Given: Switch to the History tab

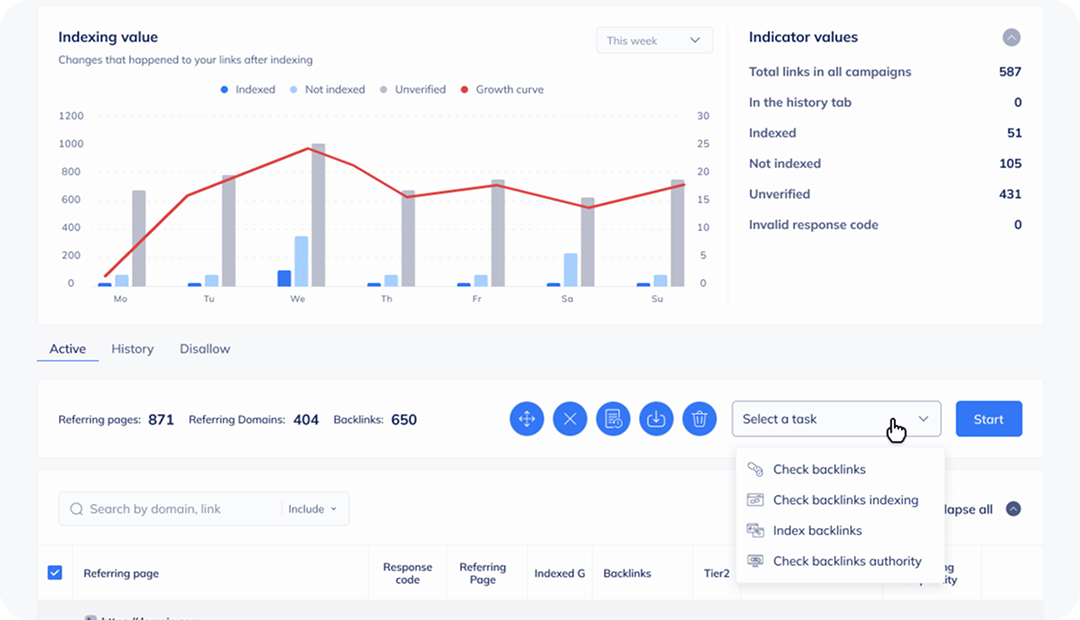Looking at the screenshot, I should 132,349.
